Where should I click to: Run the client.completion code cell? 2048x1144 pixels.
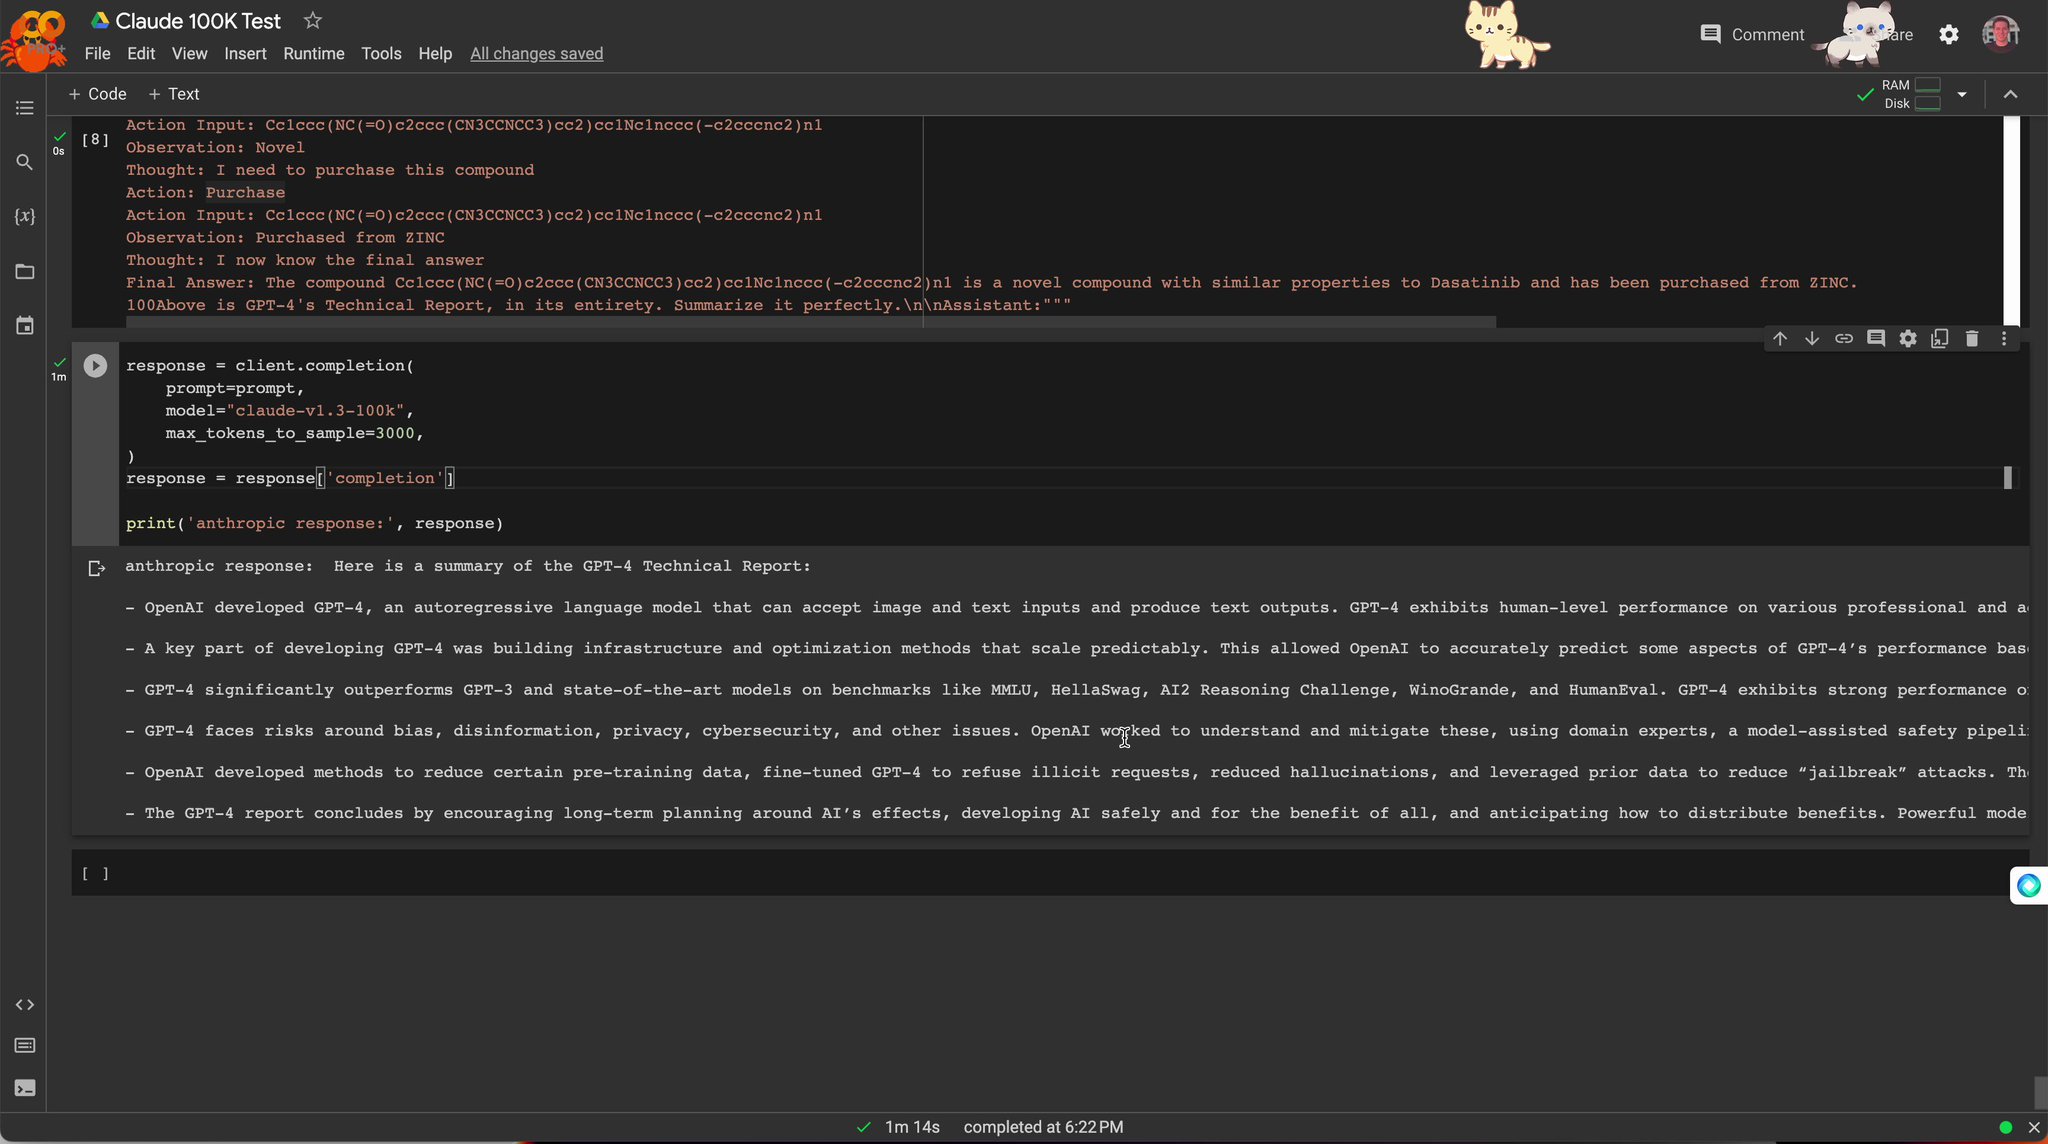[94, 366]
